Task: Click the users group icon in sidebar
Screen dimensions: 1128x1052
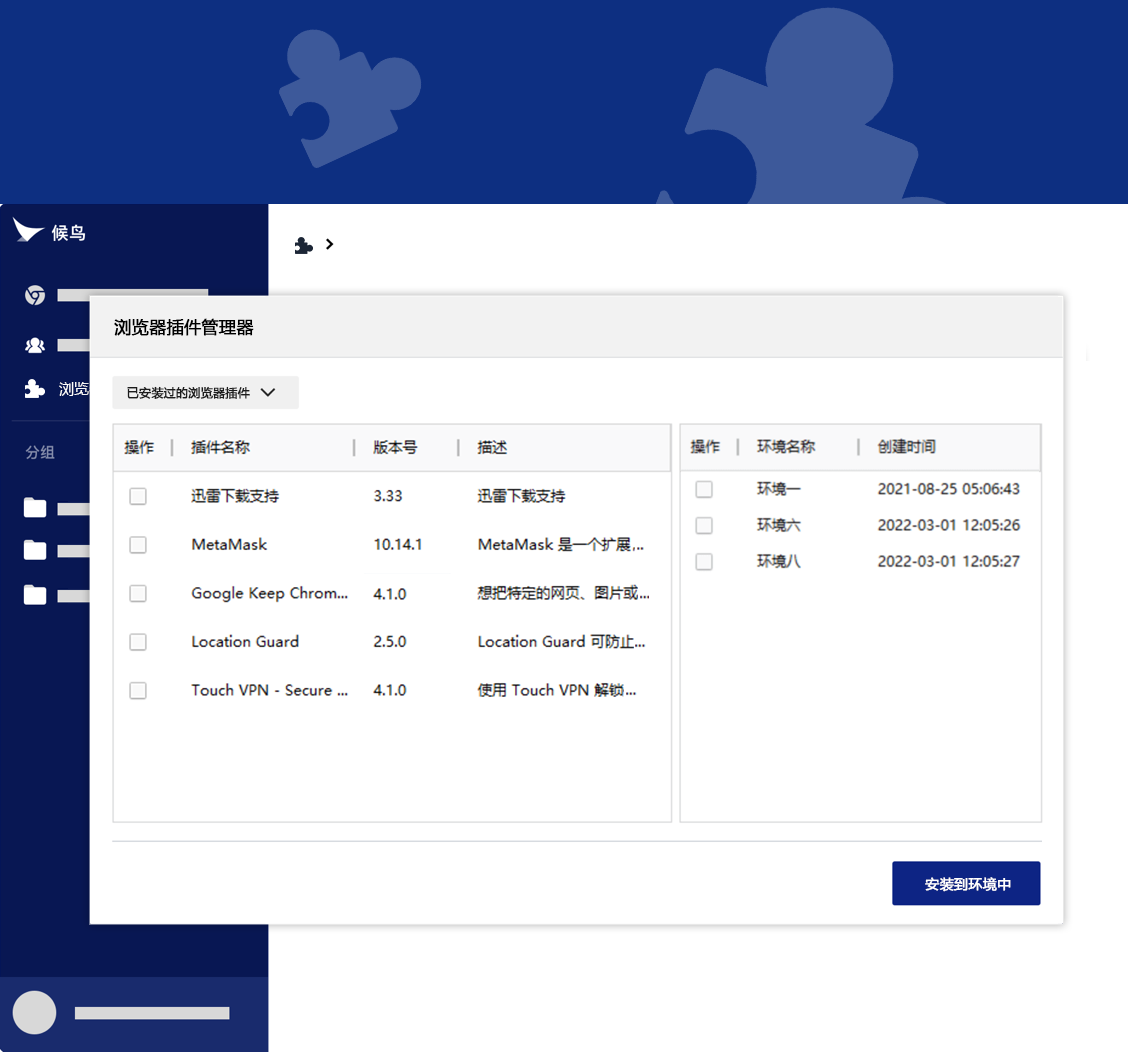Action: [35, 345]
